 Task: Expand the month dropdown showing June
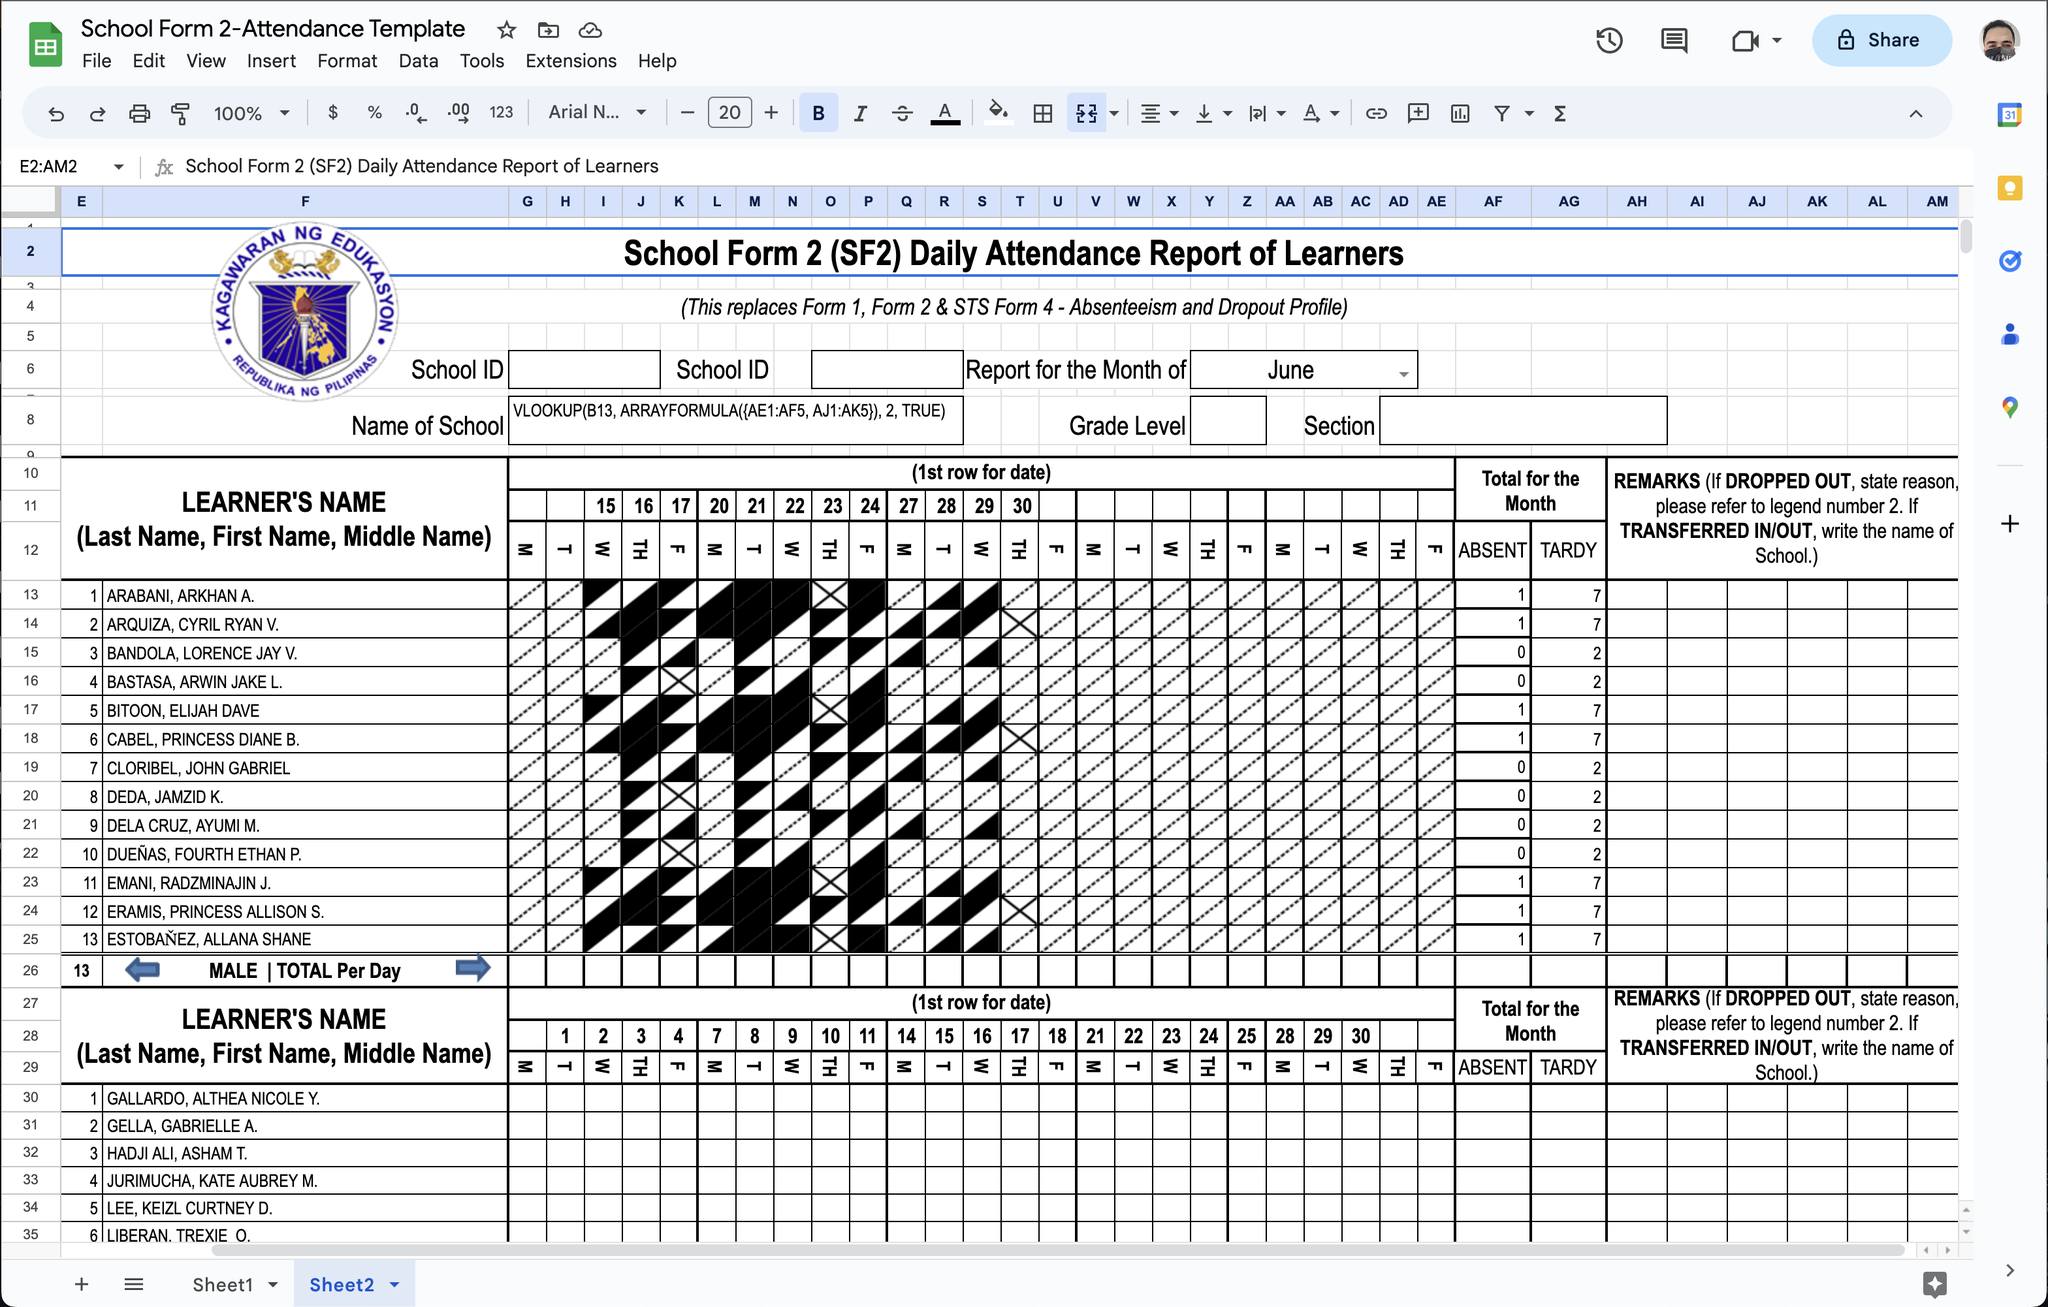(1403, 374)
